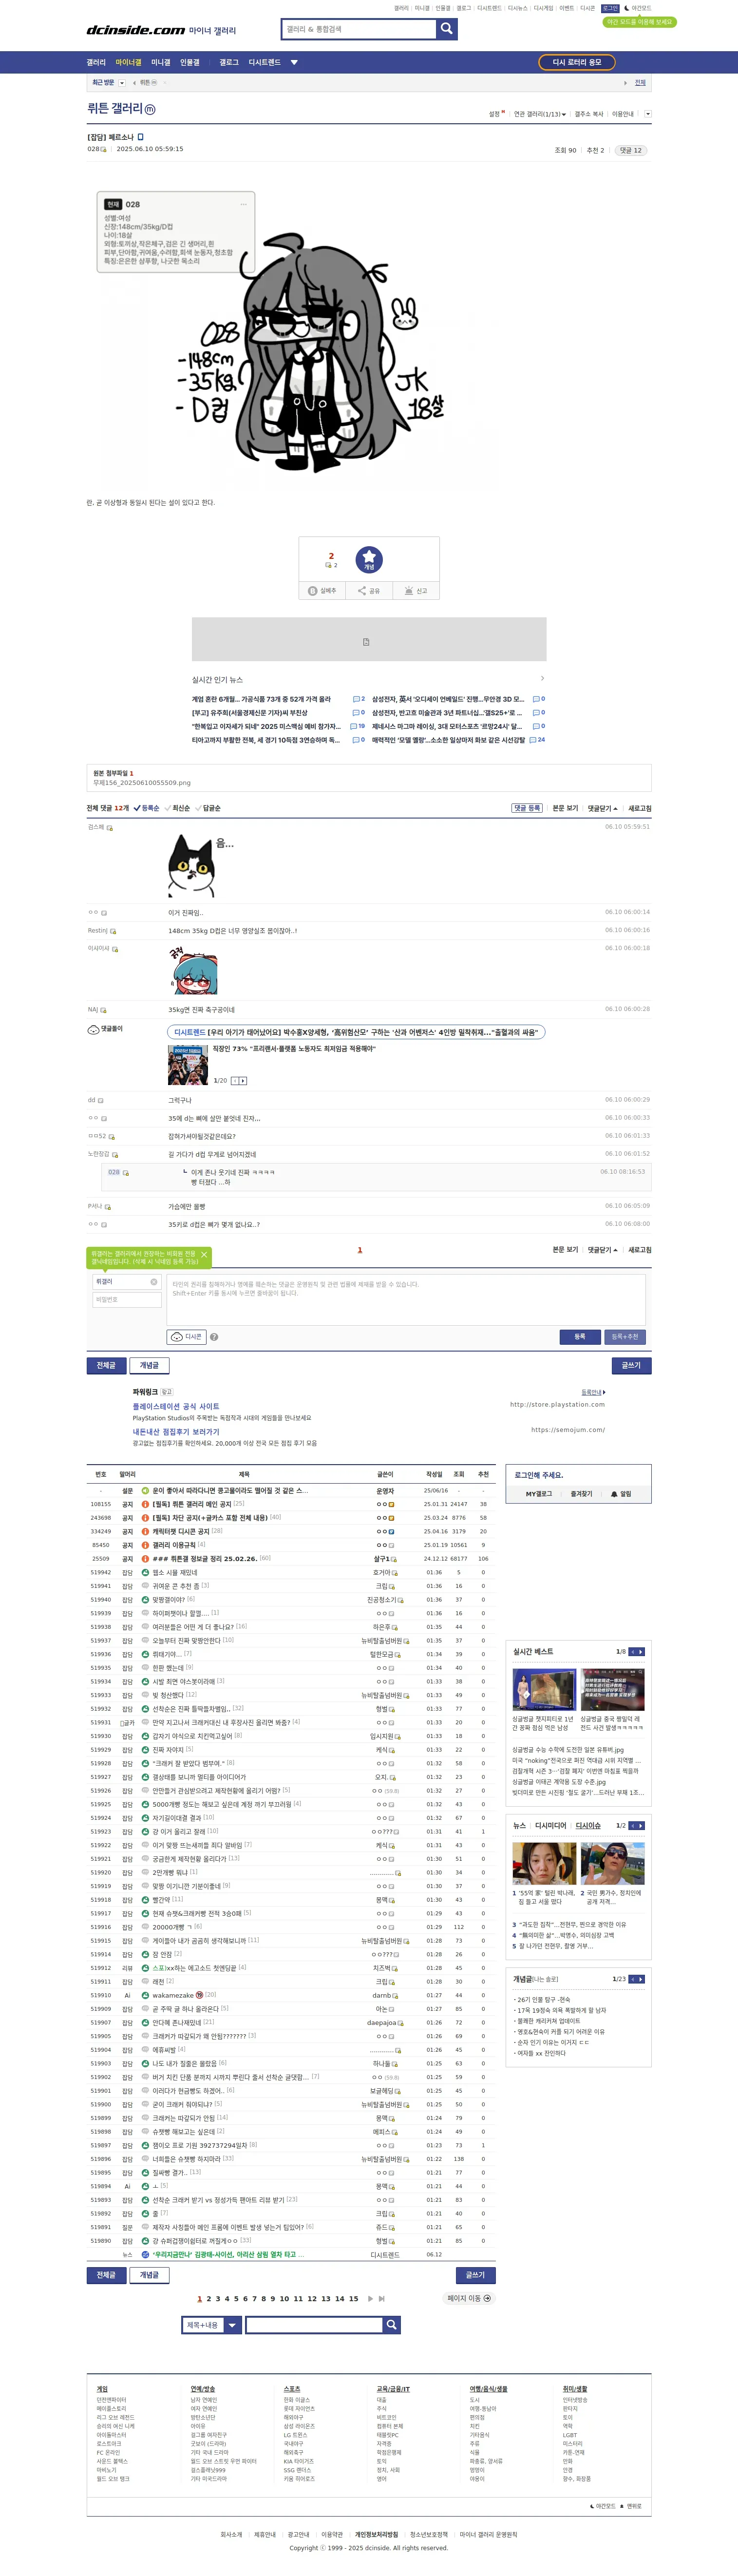Switch sidebar to 디시미디어 tab
Image resolution: width=738 pixels, height=2576 pixels.
point(550,1825)
